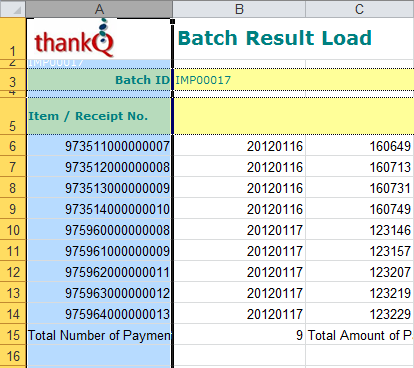Select cell with value 160749

coord(360,209)
